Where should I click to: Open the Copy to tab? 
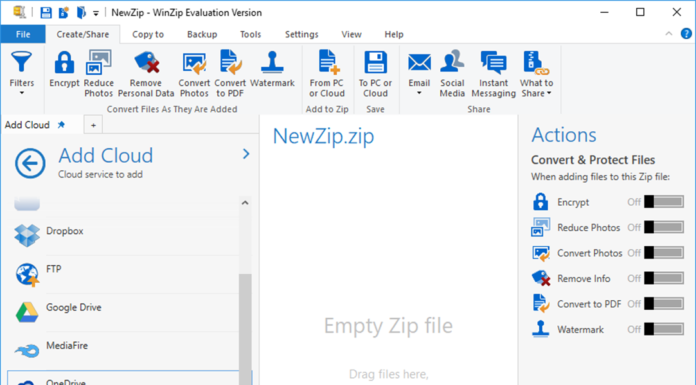(x=148, y=34)
